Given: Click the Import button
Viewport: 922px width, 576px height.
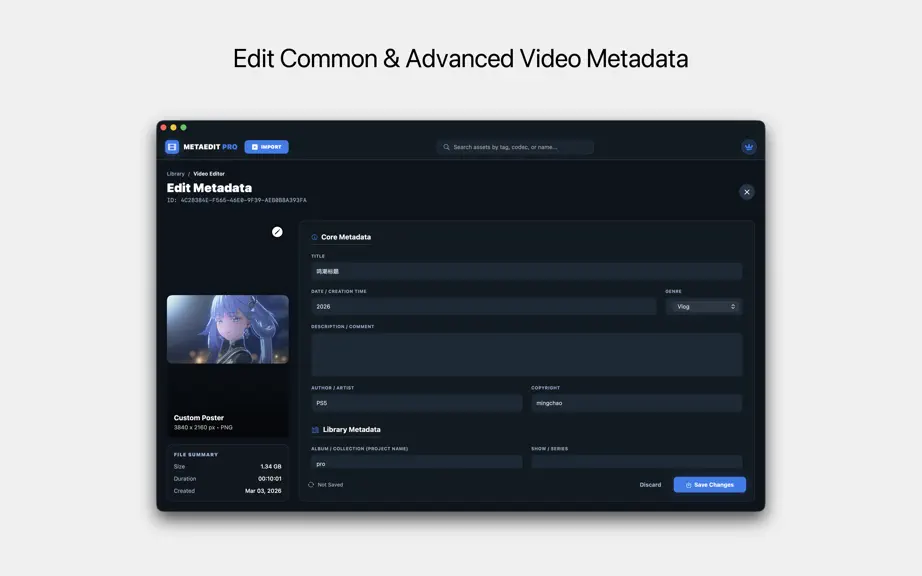Looking at the screenshot, I should pyautogui.click(x=266, y=147).
